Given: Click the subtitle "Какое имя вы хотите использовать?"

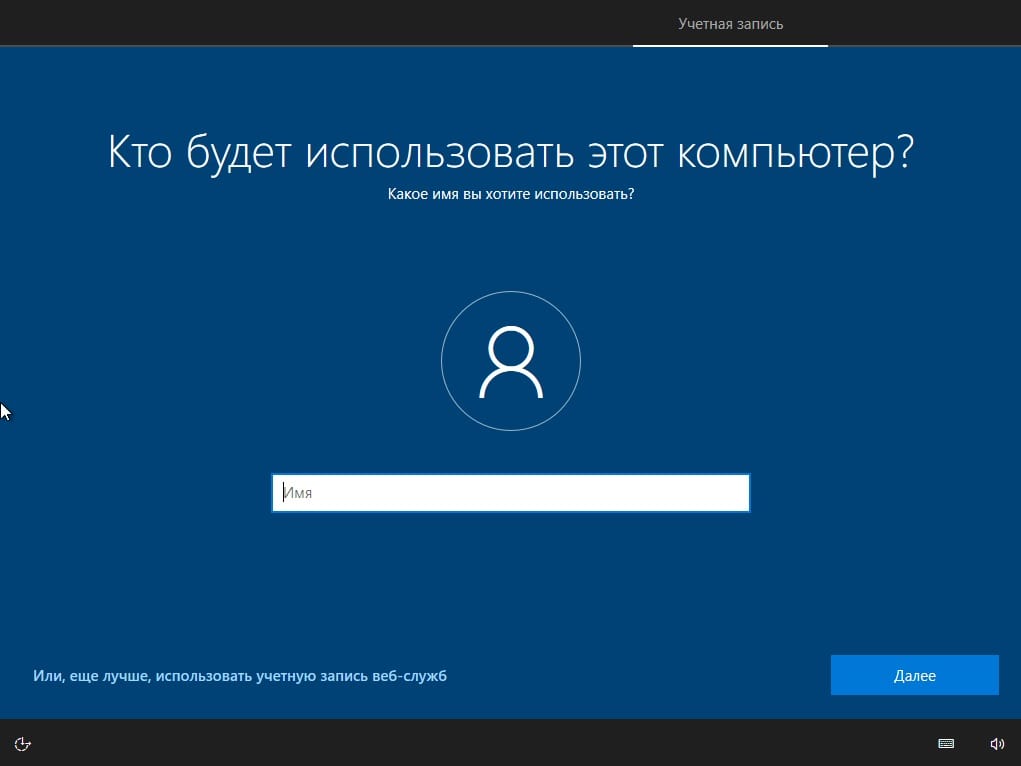Looking at the screenshot, I should coord(510,194).
